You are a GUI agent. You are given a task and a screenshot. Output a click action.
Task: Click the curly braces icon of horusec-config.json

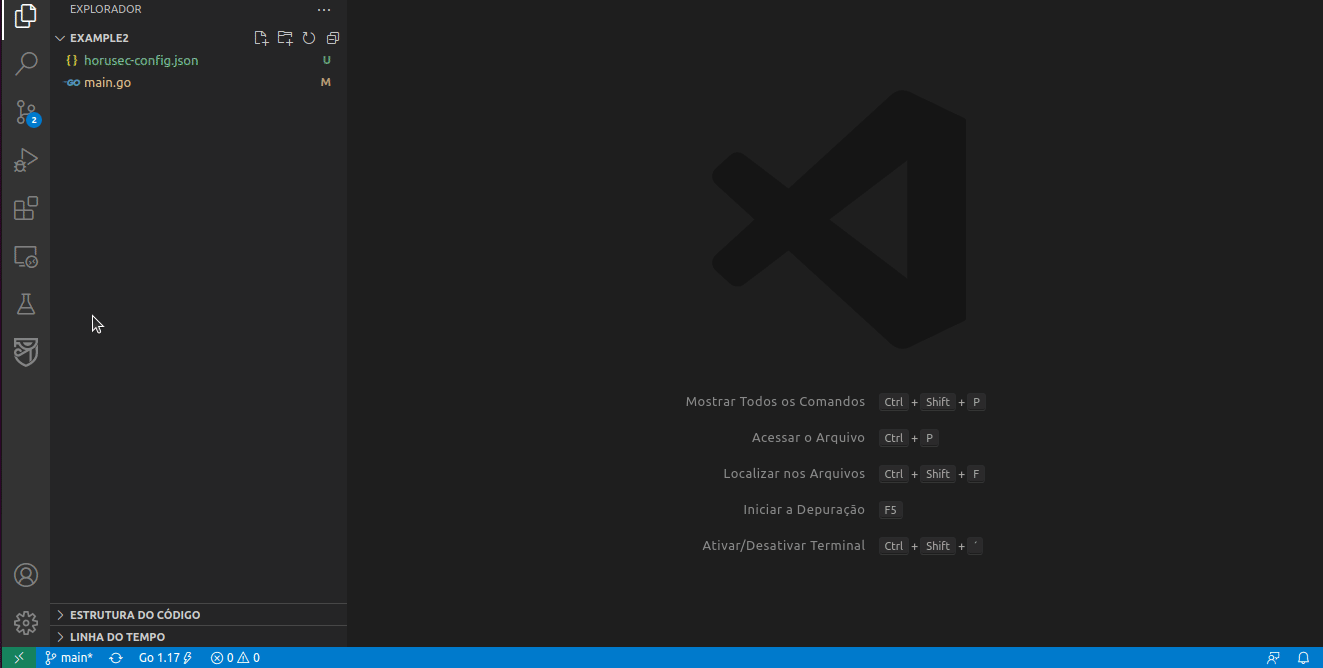tap(72, 60)
